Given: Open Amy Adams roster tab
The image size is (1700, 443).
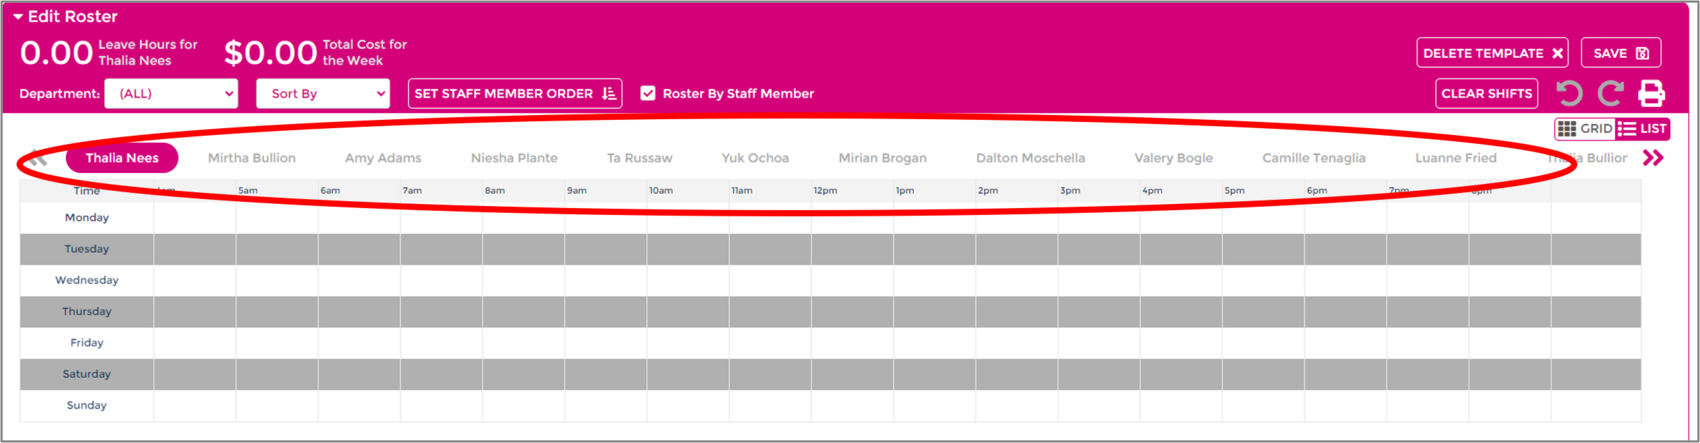Looking at the screenshot, I should click(383, 158).
